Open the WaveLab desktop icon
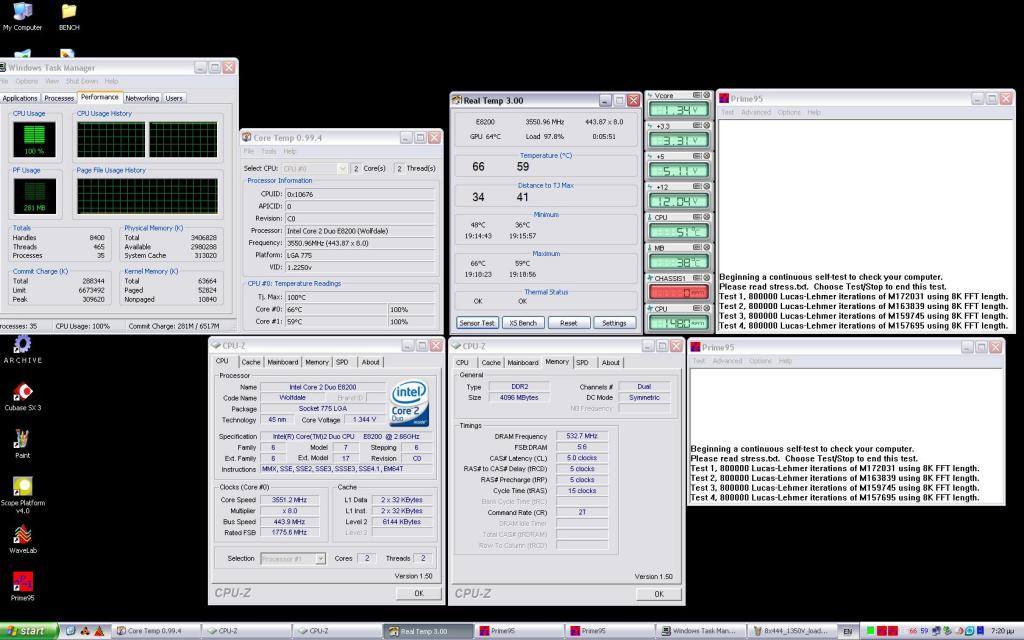This screenshot has width=1024, height=640. coord(22,539)
